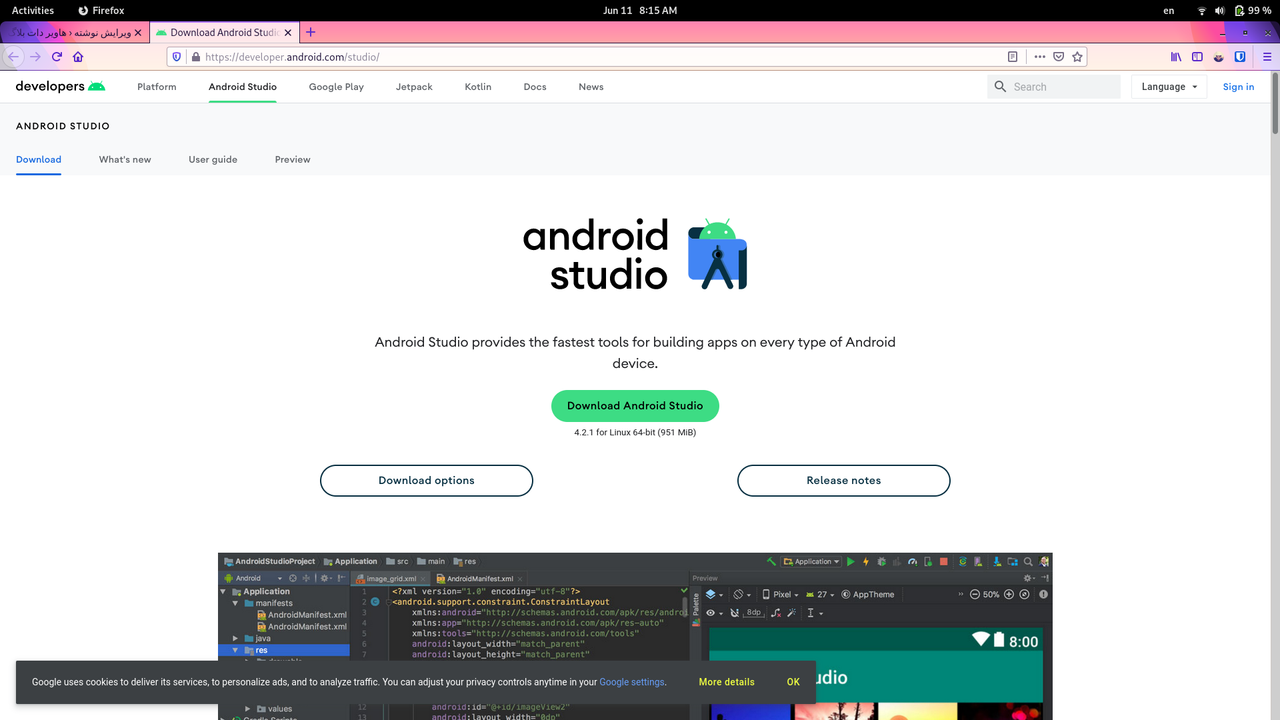Open the Jetpack nav item
1280x720 pixels.
(x=414, y=87)
